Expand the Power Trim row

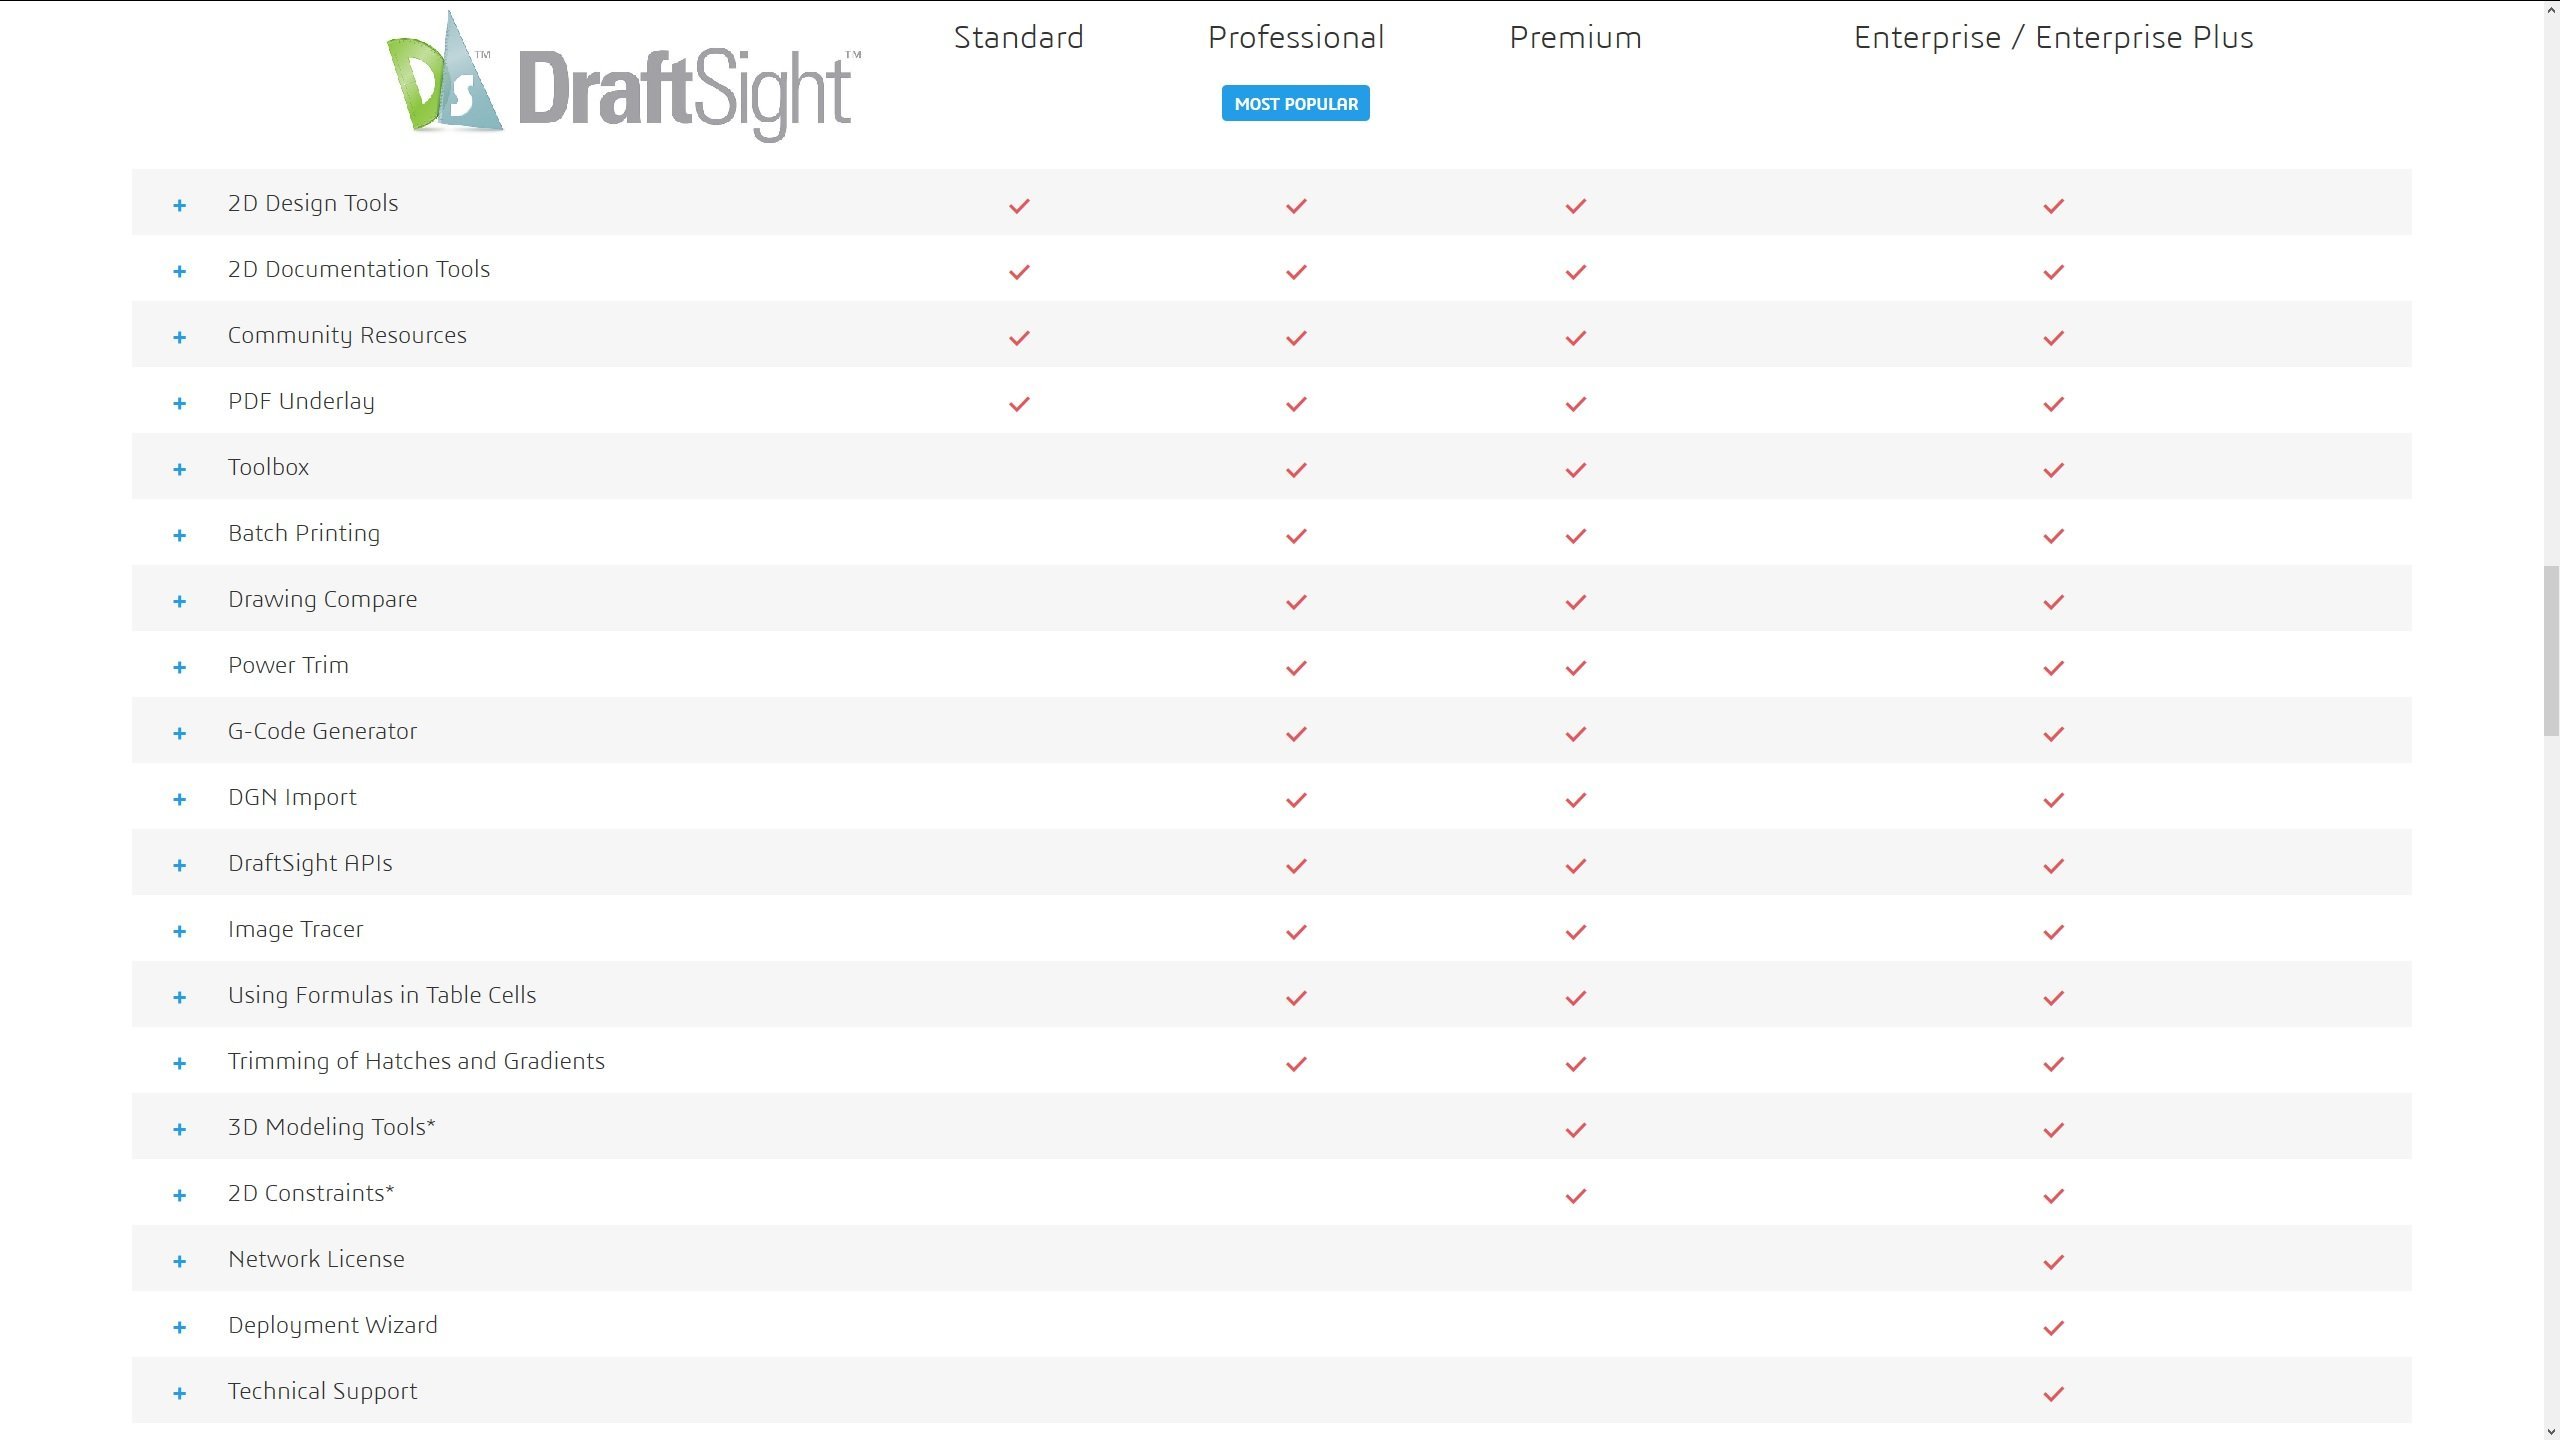(x=179, y=668)
